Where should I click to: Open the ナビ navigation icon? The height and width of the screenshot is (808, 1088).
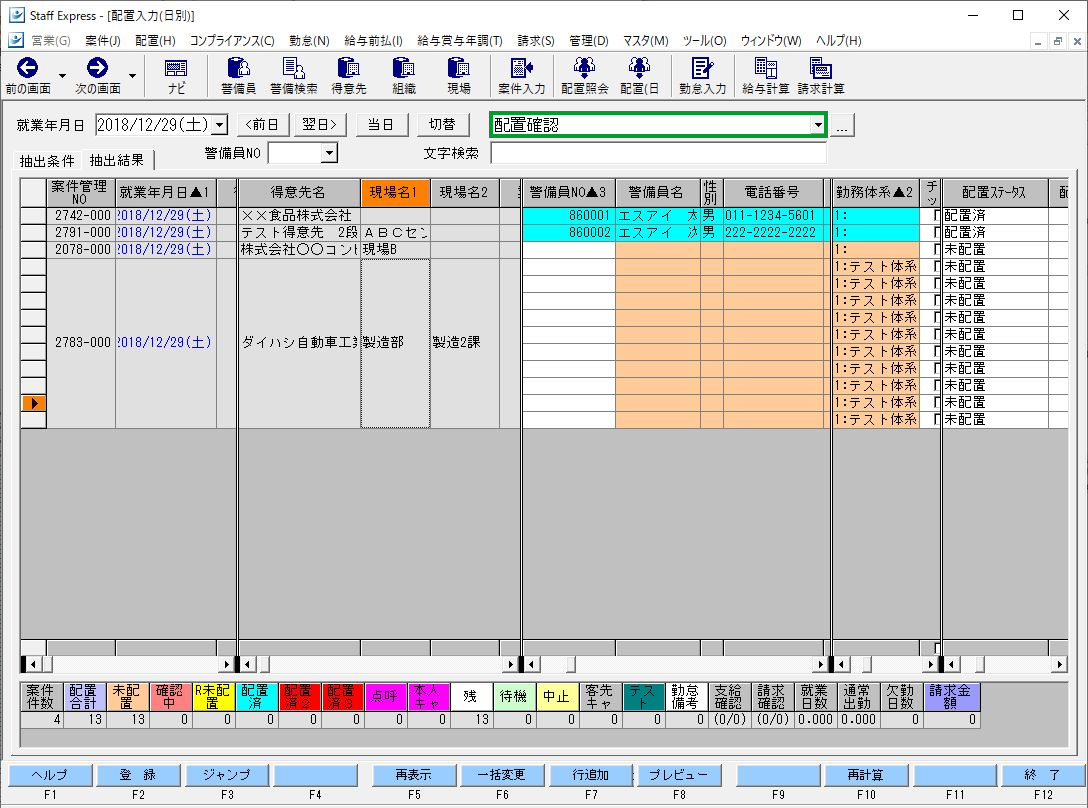[176, 76]
